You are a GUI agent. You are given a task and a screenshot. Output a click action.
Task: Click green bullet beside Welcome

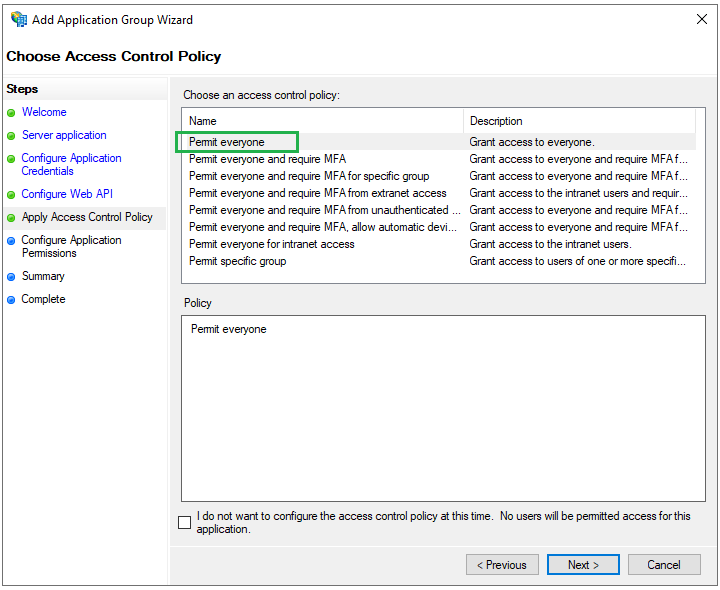tap(11, 113)
